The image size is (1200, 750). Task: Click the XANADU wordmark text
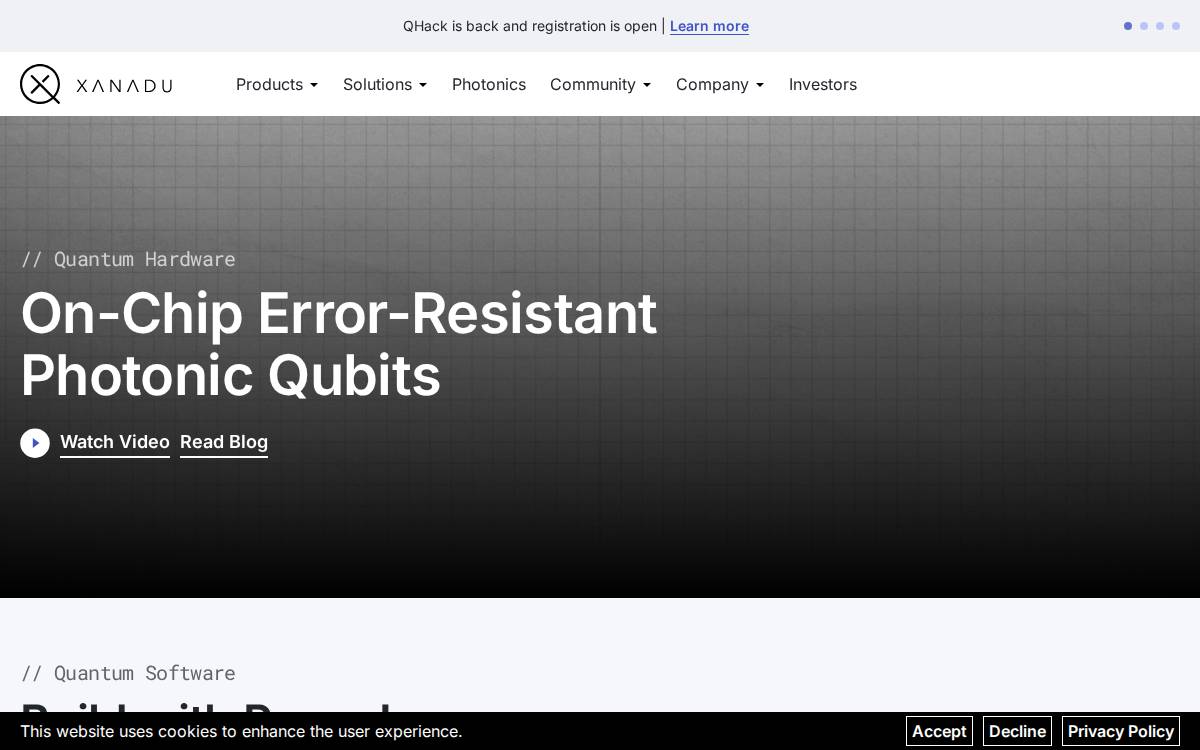(x=125, y=86)
